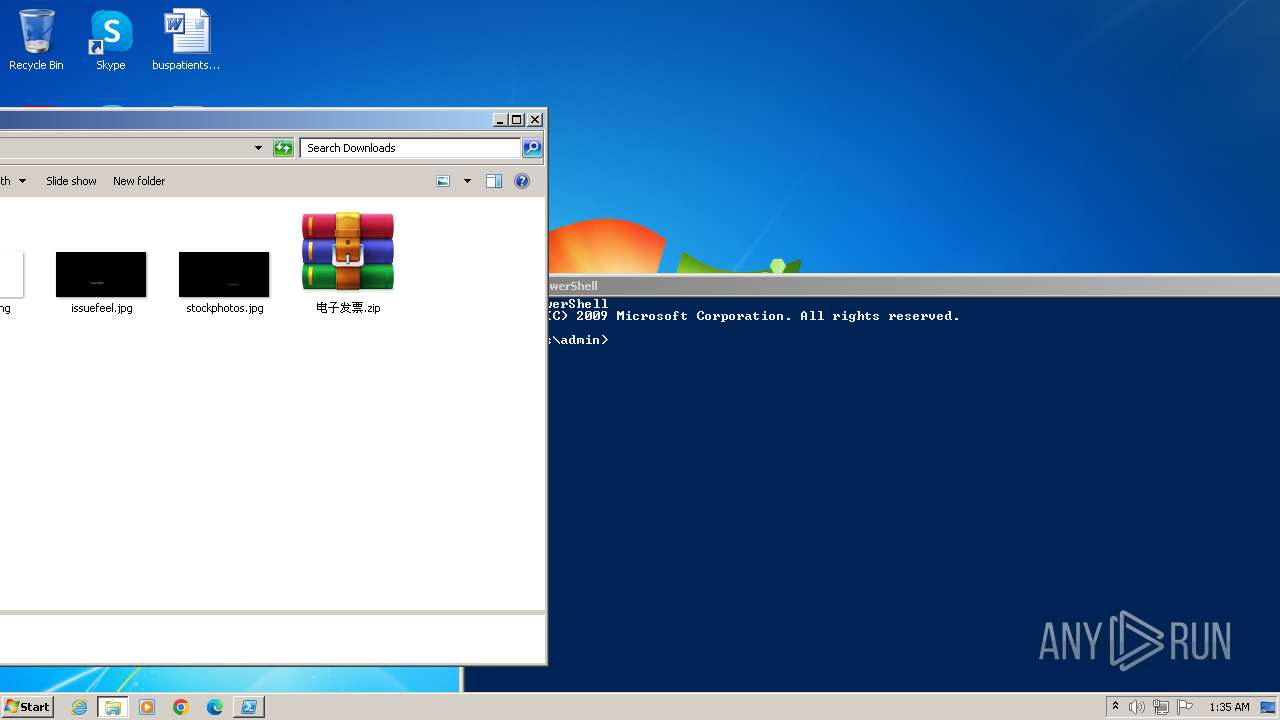This screenshot has width=1280, height=720.
Task: Open the Start menu
Action: click(x=28, y=707)
